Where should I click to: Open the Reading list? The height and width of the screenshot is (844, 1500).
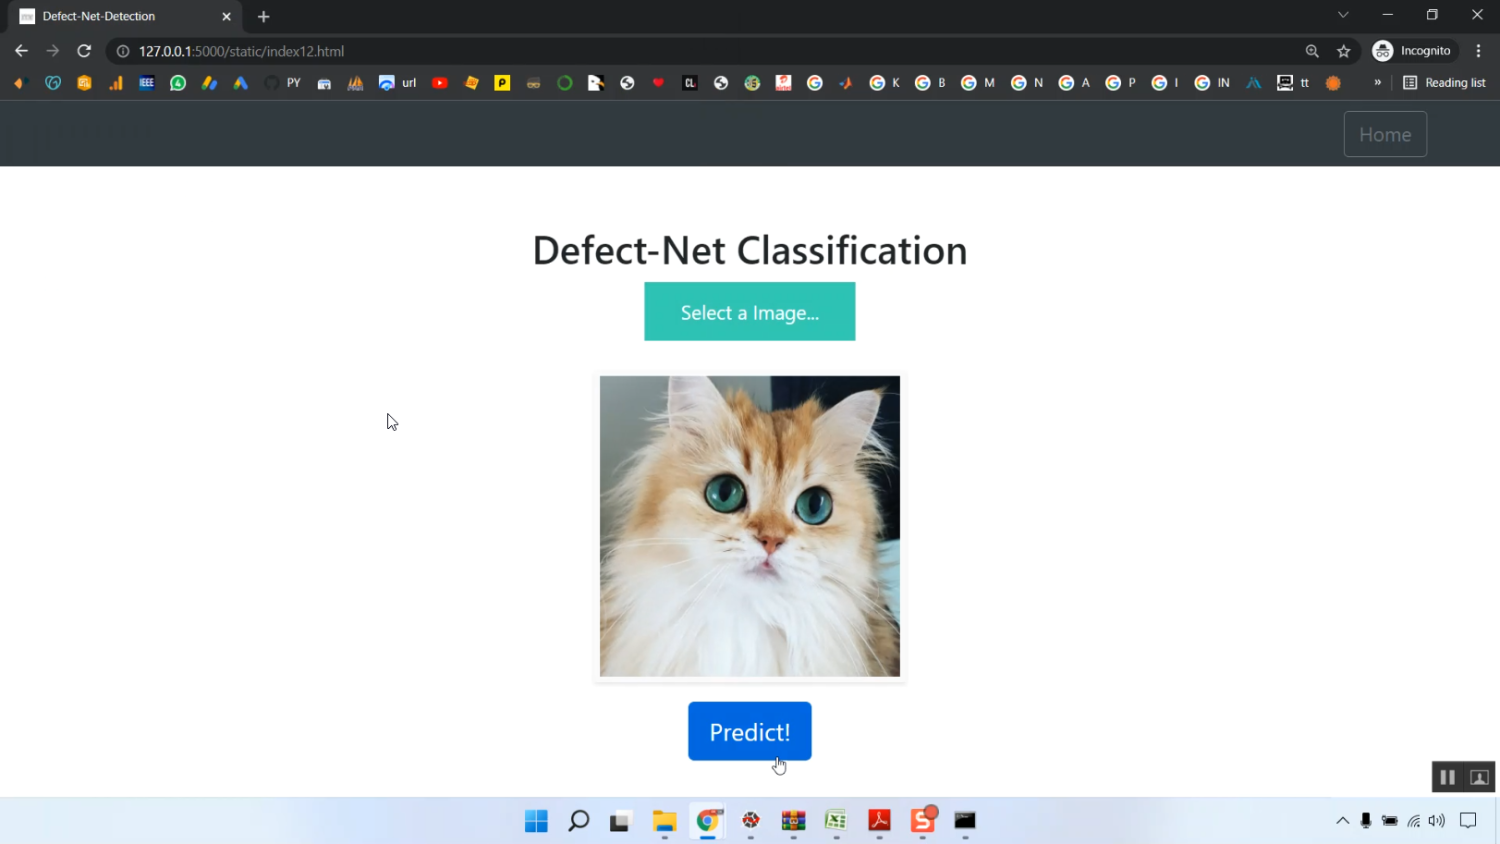point(1445,83)
